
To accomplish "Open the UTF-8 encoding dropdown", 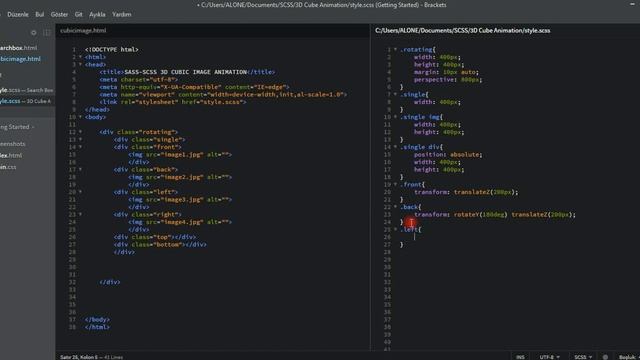I will coord(549,357).
